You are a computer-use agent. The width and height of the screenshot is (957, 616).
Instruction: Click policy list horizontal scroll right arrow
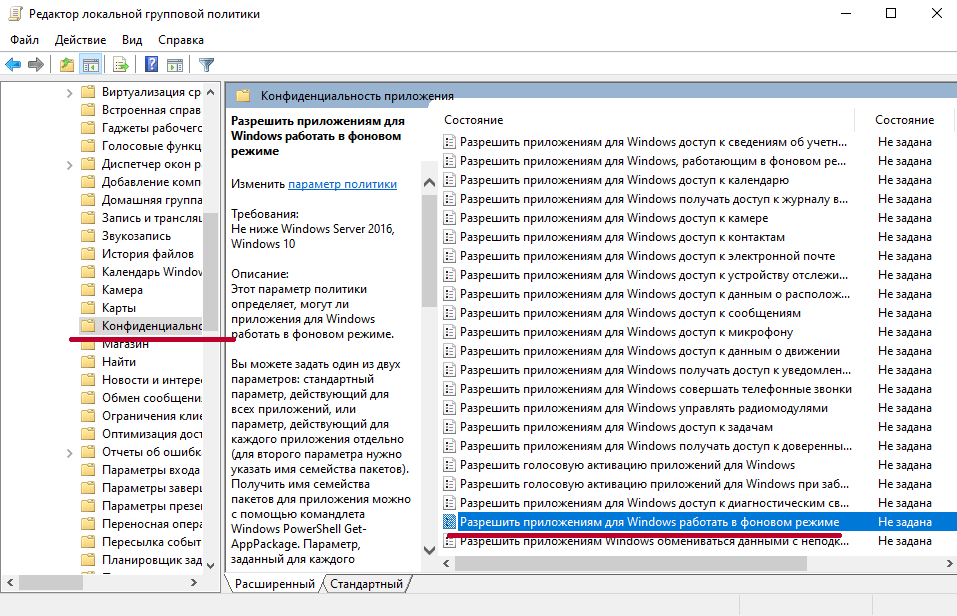pos(949,563)
